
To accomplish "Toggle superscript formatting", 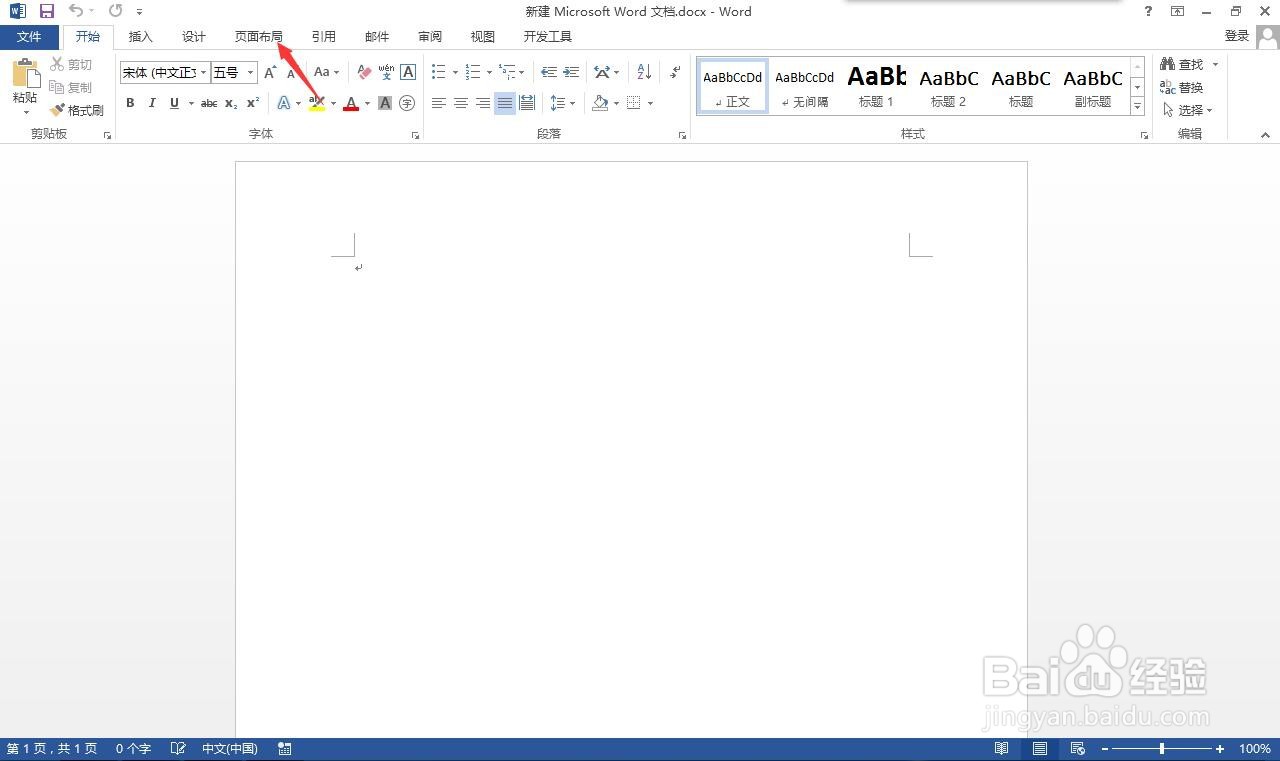I will [x=253, y=103].
